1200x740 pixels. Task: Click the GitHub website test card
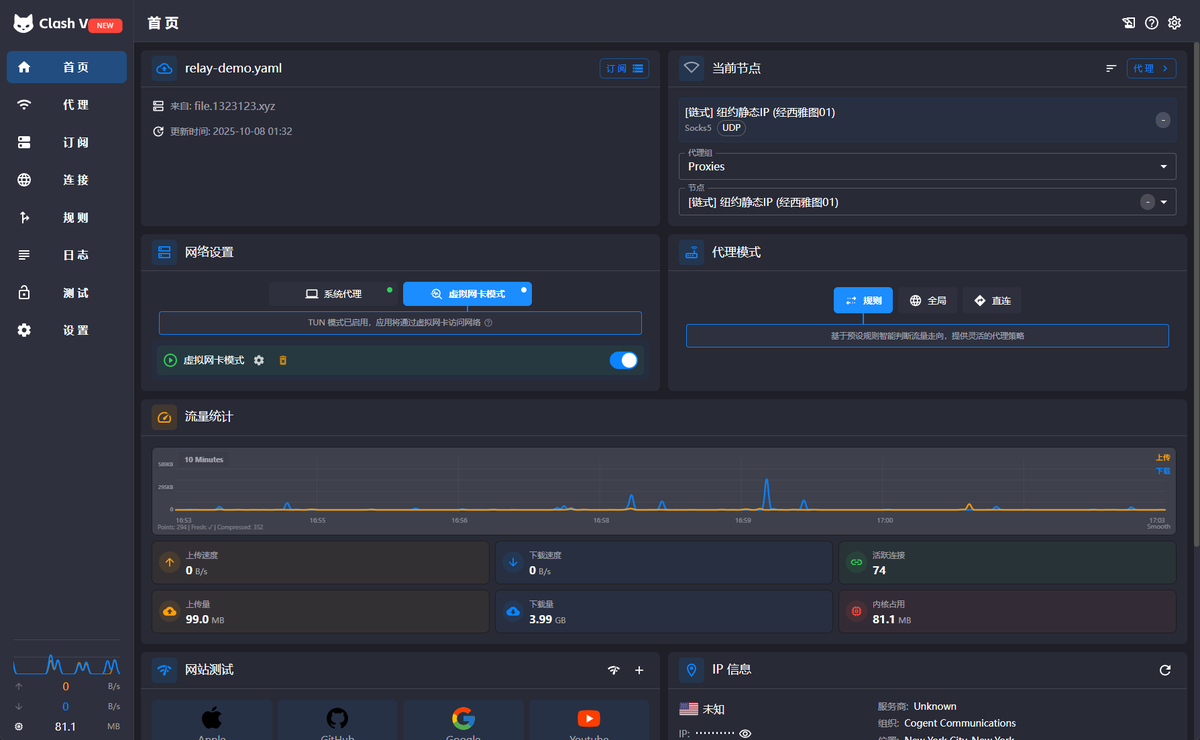337,720
